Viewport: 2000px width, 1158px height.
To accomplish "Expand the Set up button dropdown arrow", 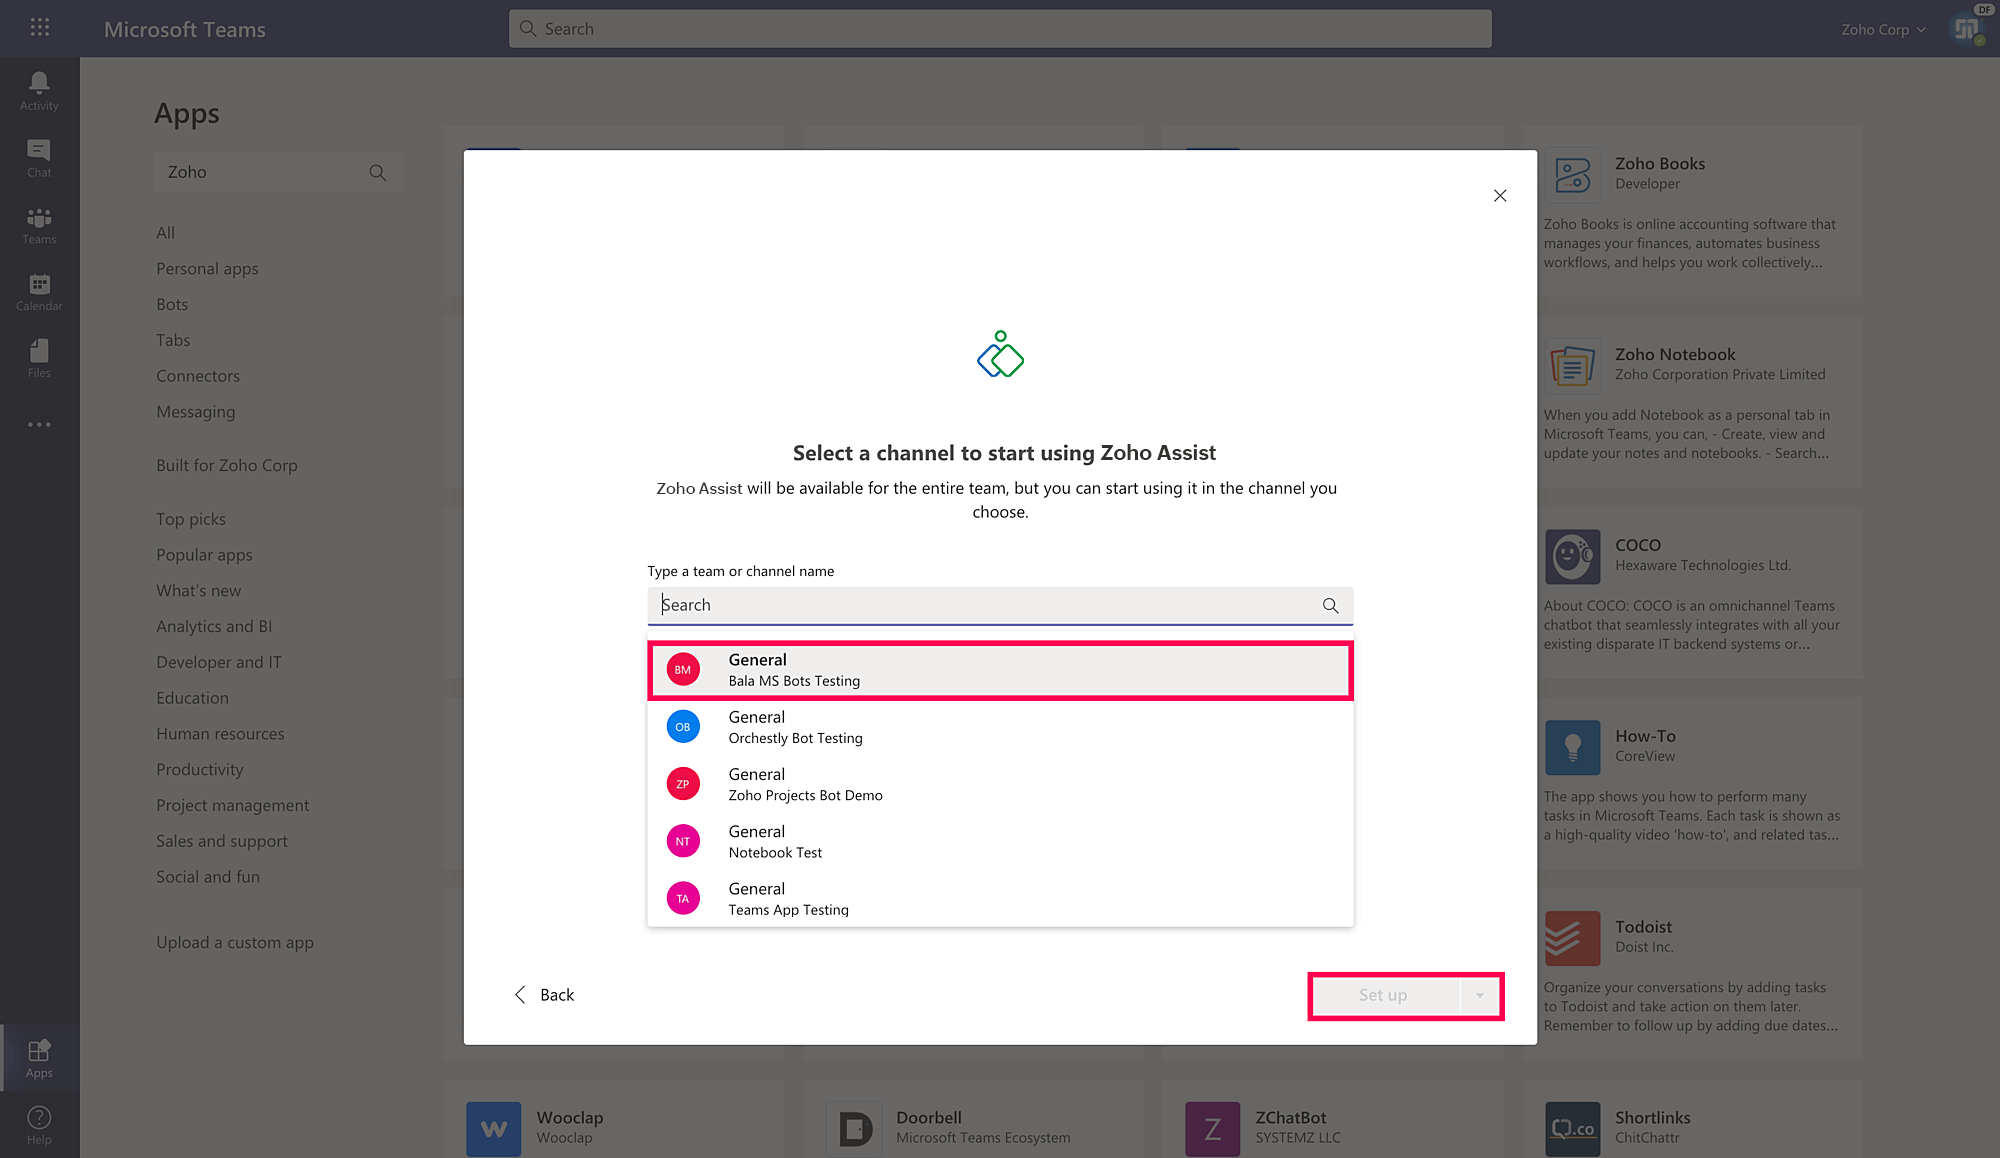I will click(1480, 995).
